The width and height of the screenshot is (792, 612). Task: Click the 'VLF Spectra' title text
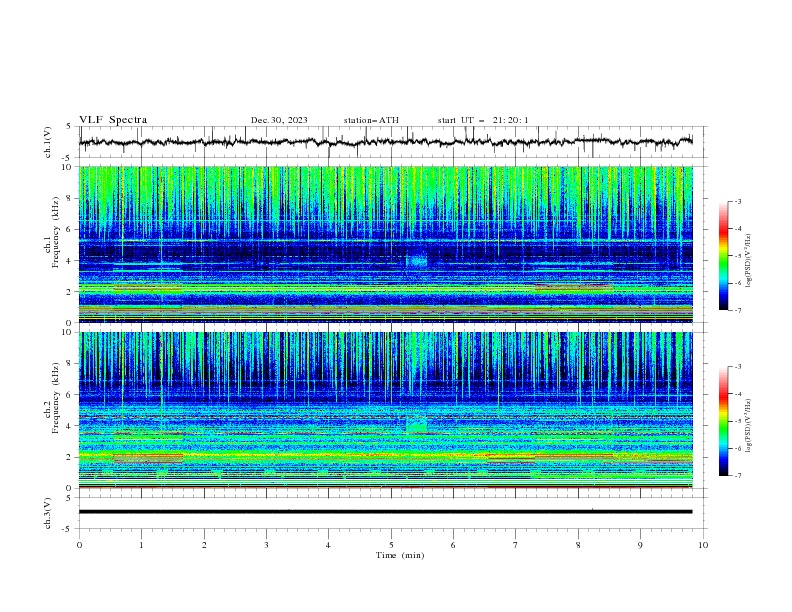pos(113,120)
